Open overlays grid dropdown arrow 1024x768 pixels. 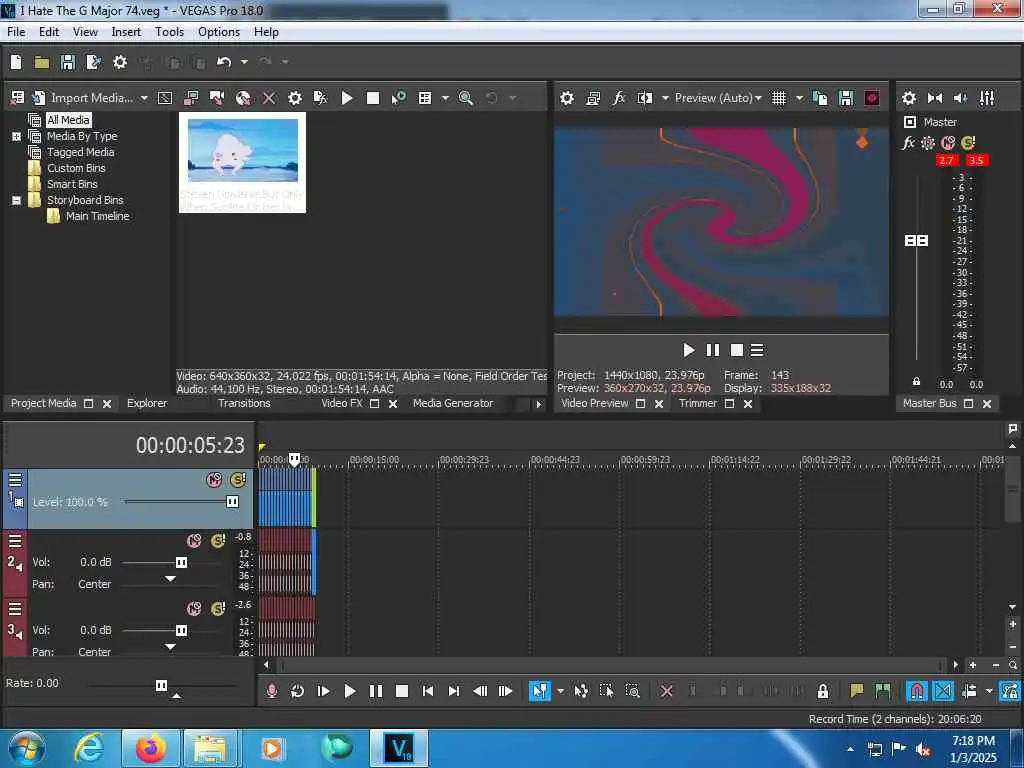point(799,98)
